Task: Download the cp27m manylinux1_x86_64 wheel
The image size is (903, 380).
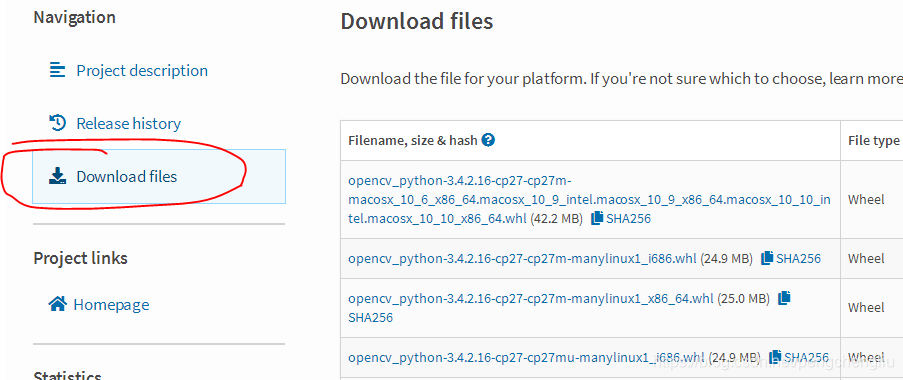Action: pyautogui.click(x=530, y=299)
